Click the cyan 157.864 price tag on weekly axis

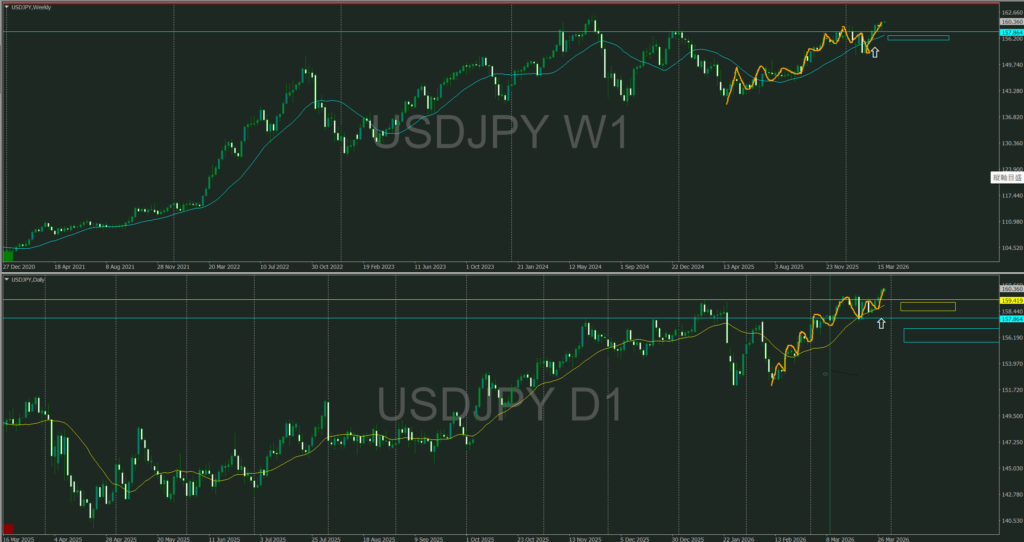(1010, 32)
